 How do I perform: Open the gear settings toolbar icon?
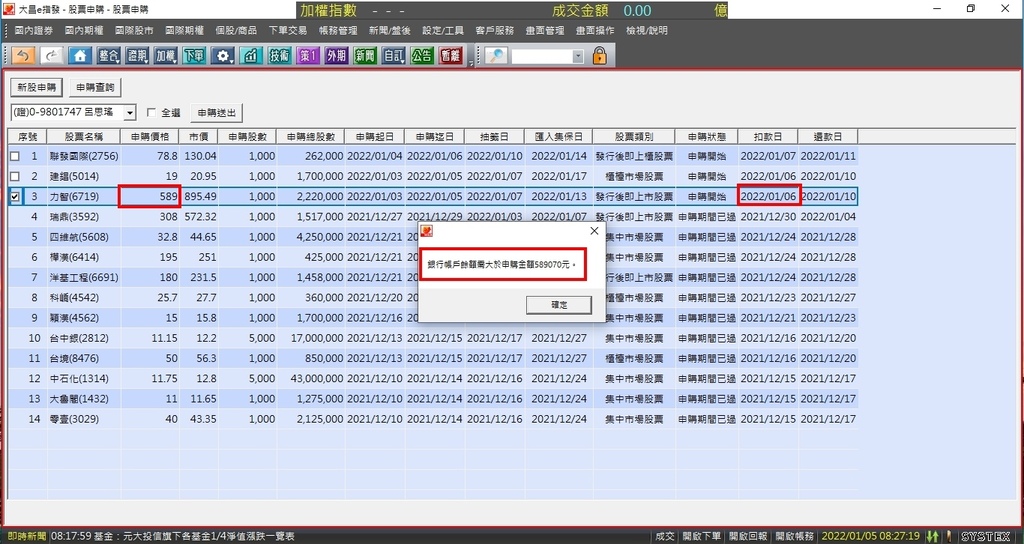pos(222,56)
